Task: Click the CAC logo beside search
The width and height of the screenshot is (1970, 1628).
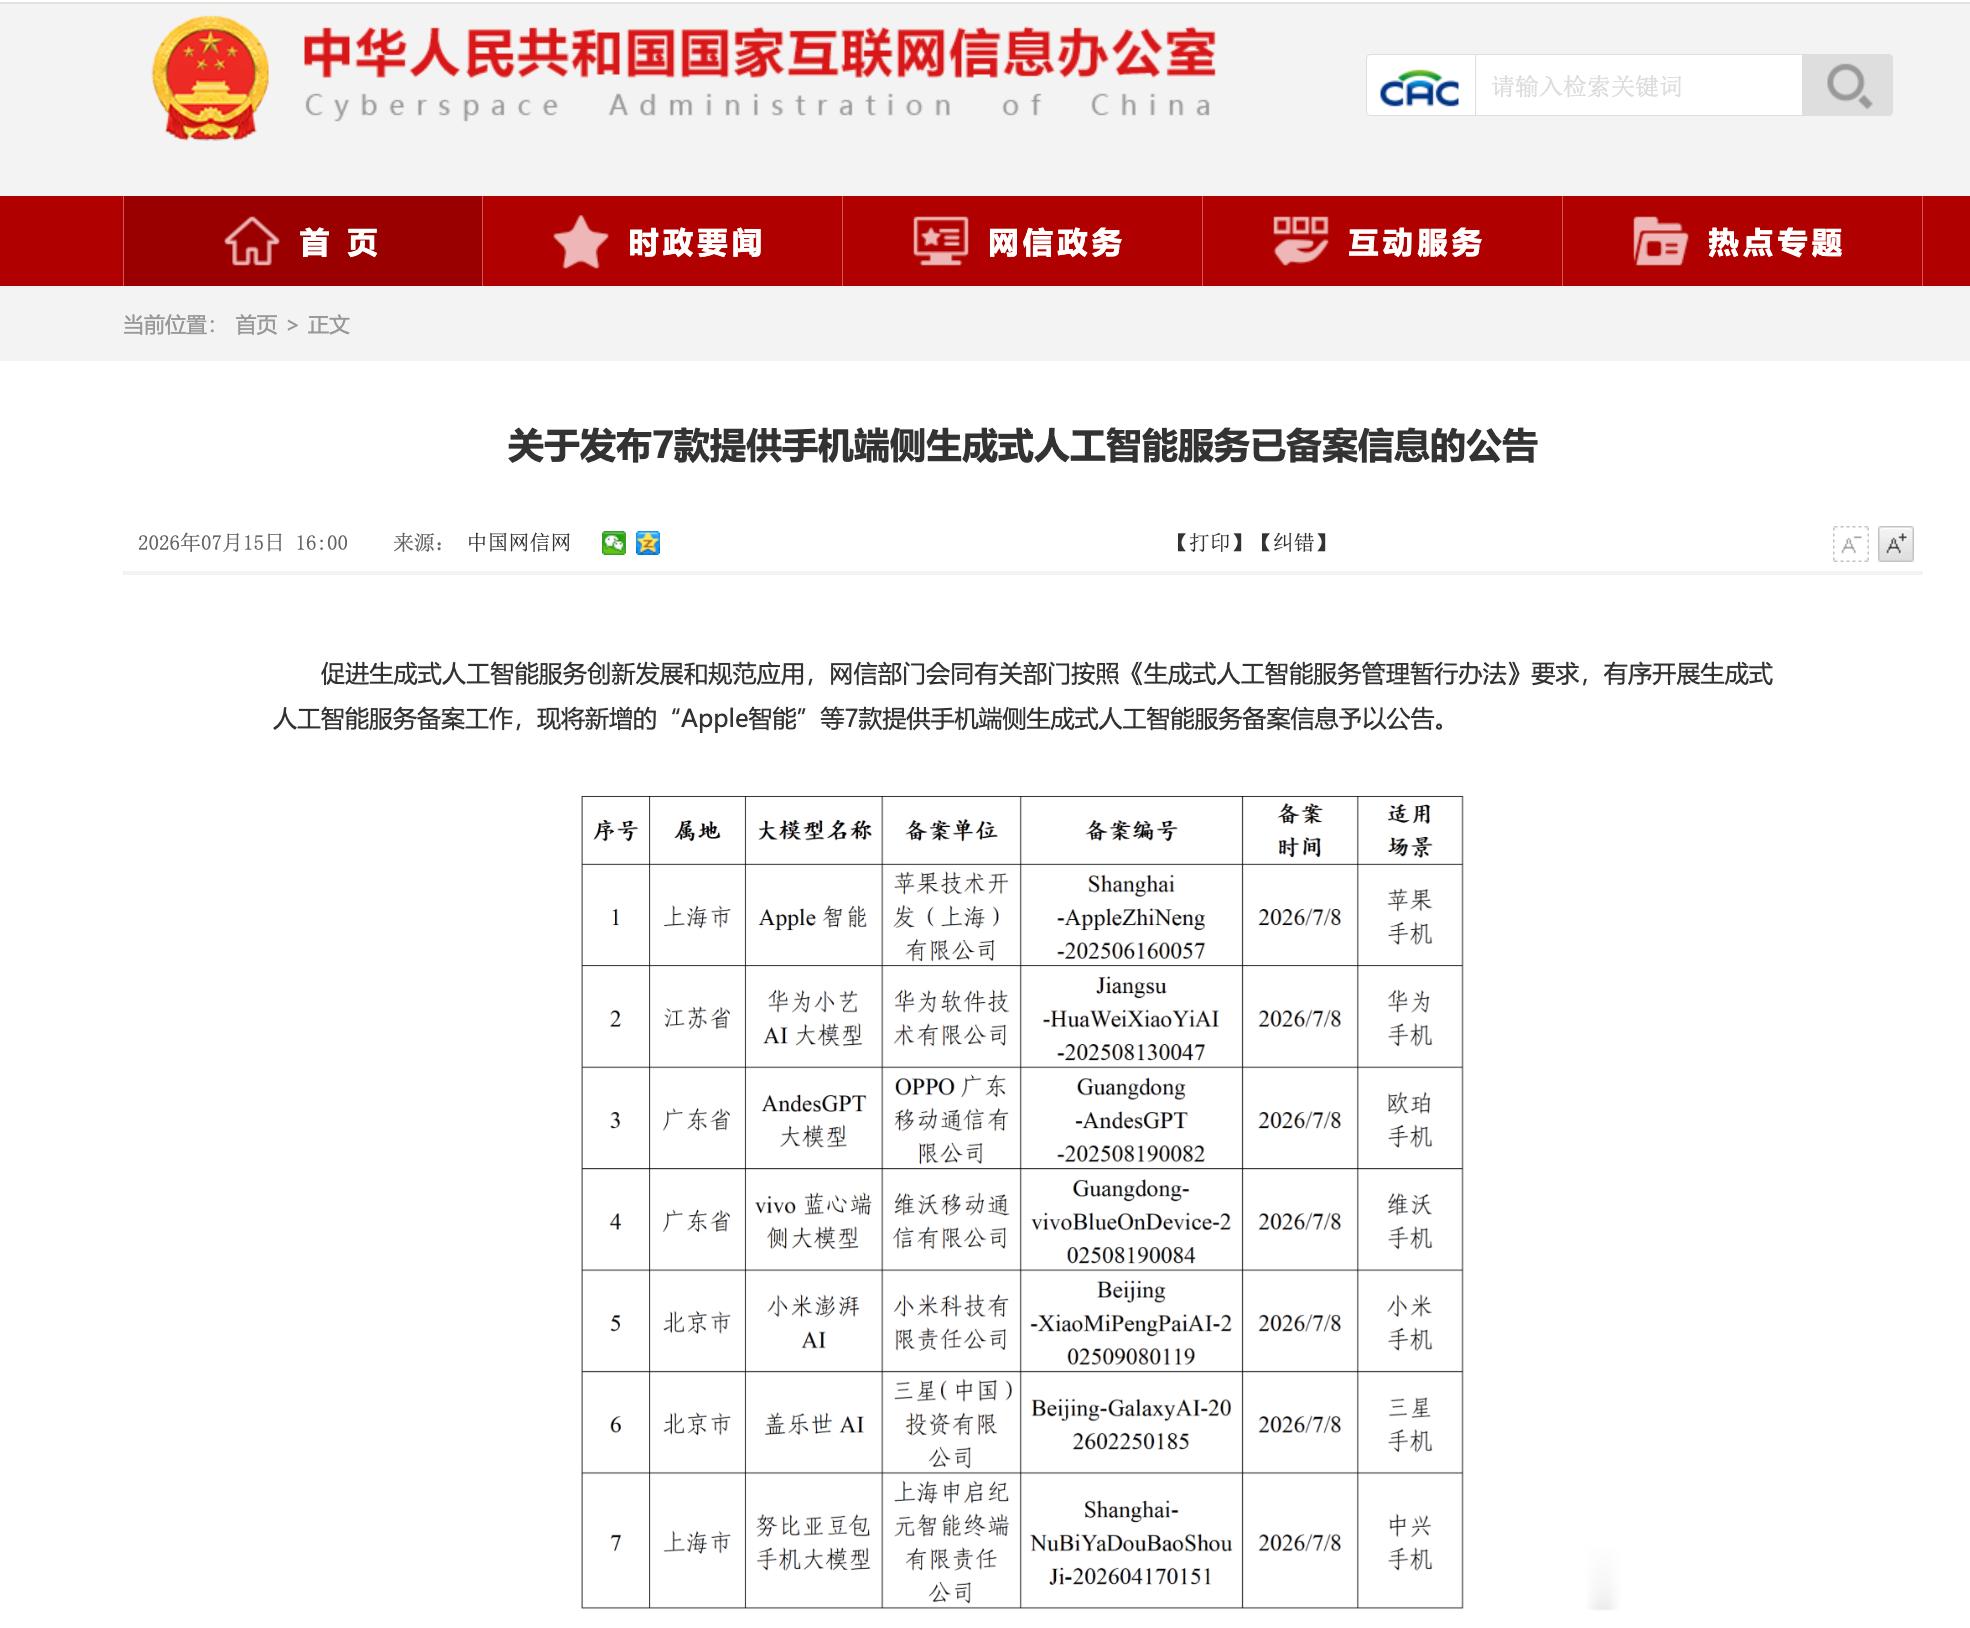Action: click(x=1420, y=86)
